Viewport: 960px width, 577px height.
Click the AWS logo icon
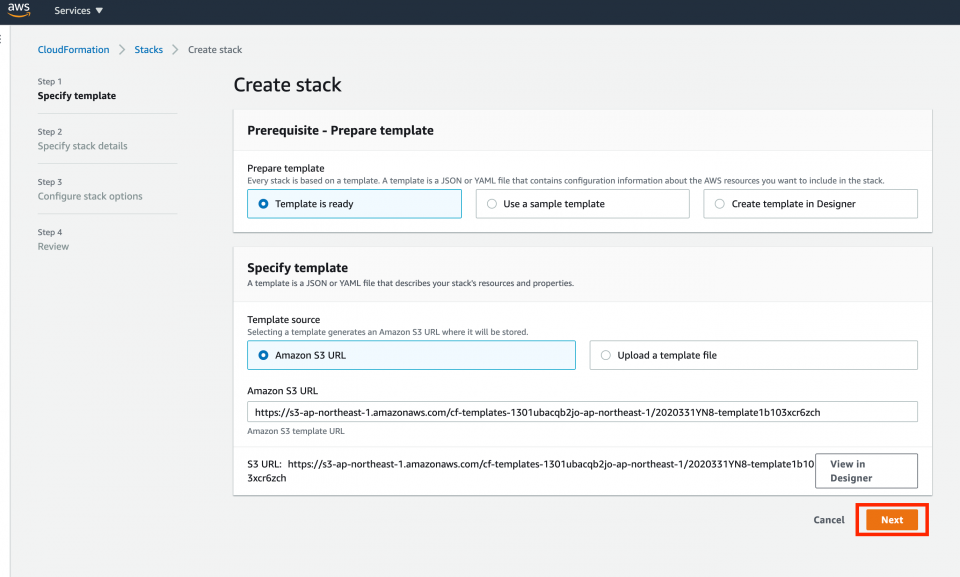[x=19, y=10]
